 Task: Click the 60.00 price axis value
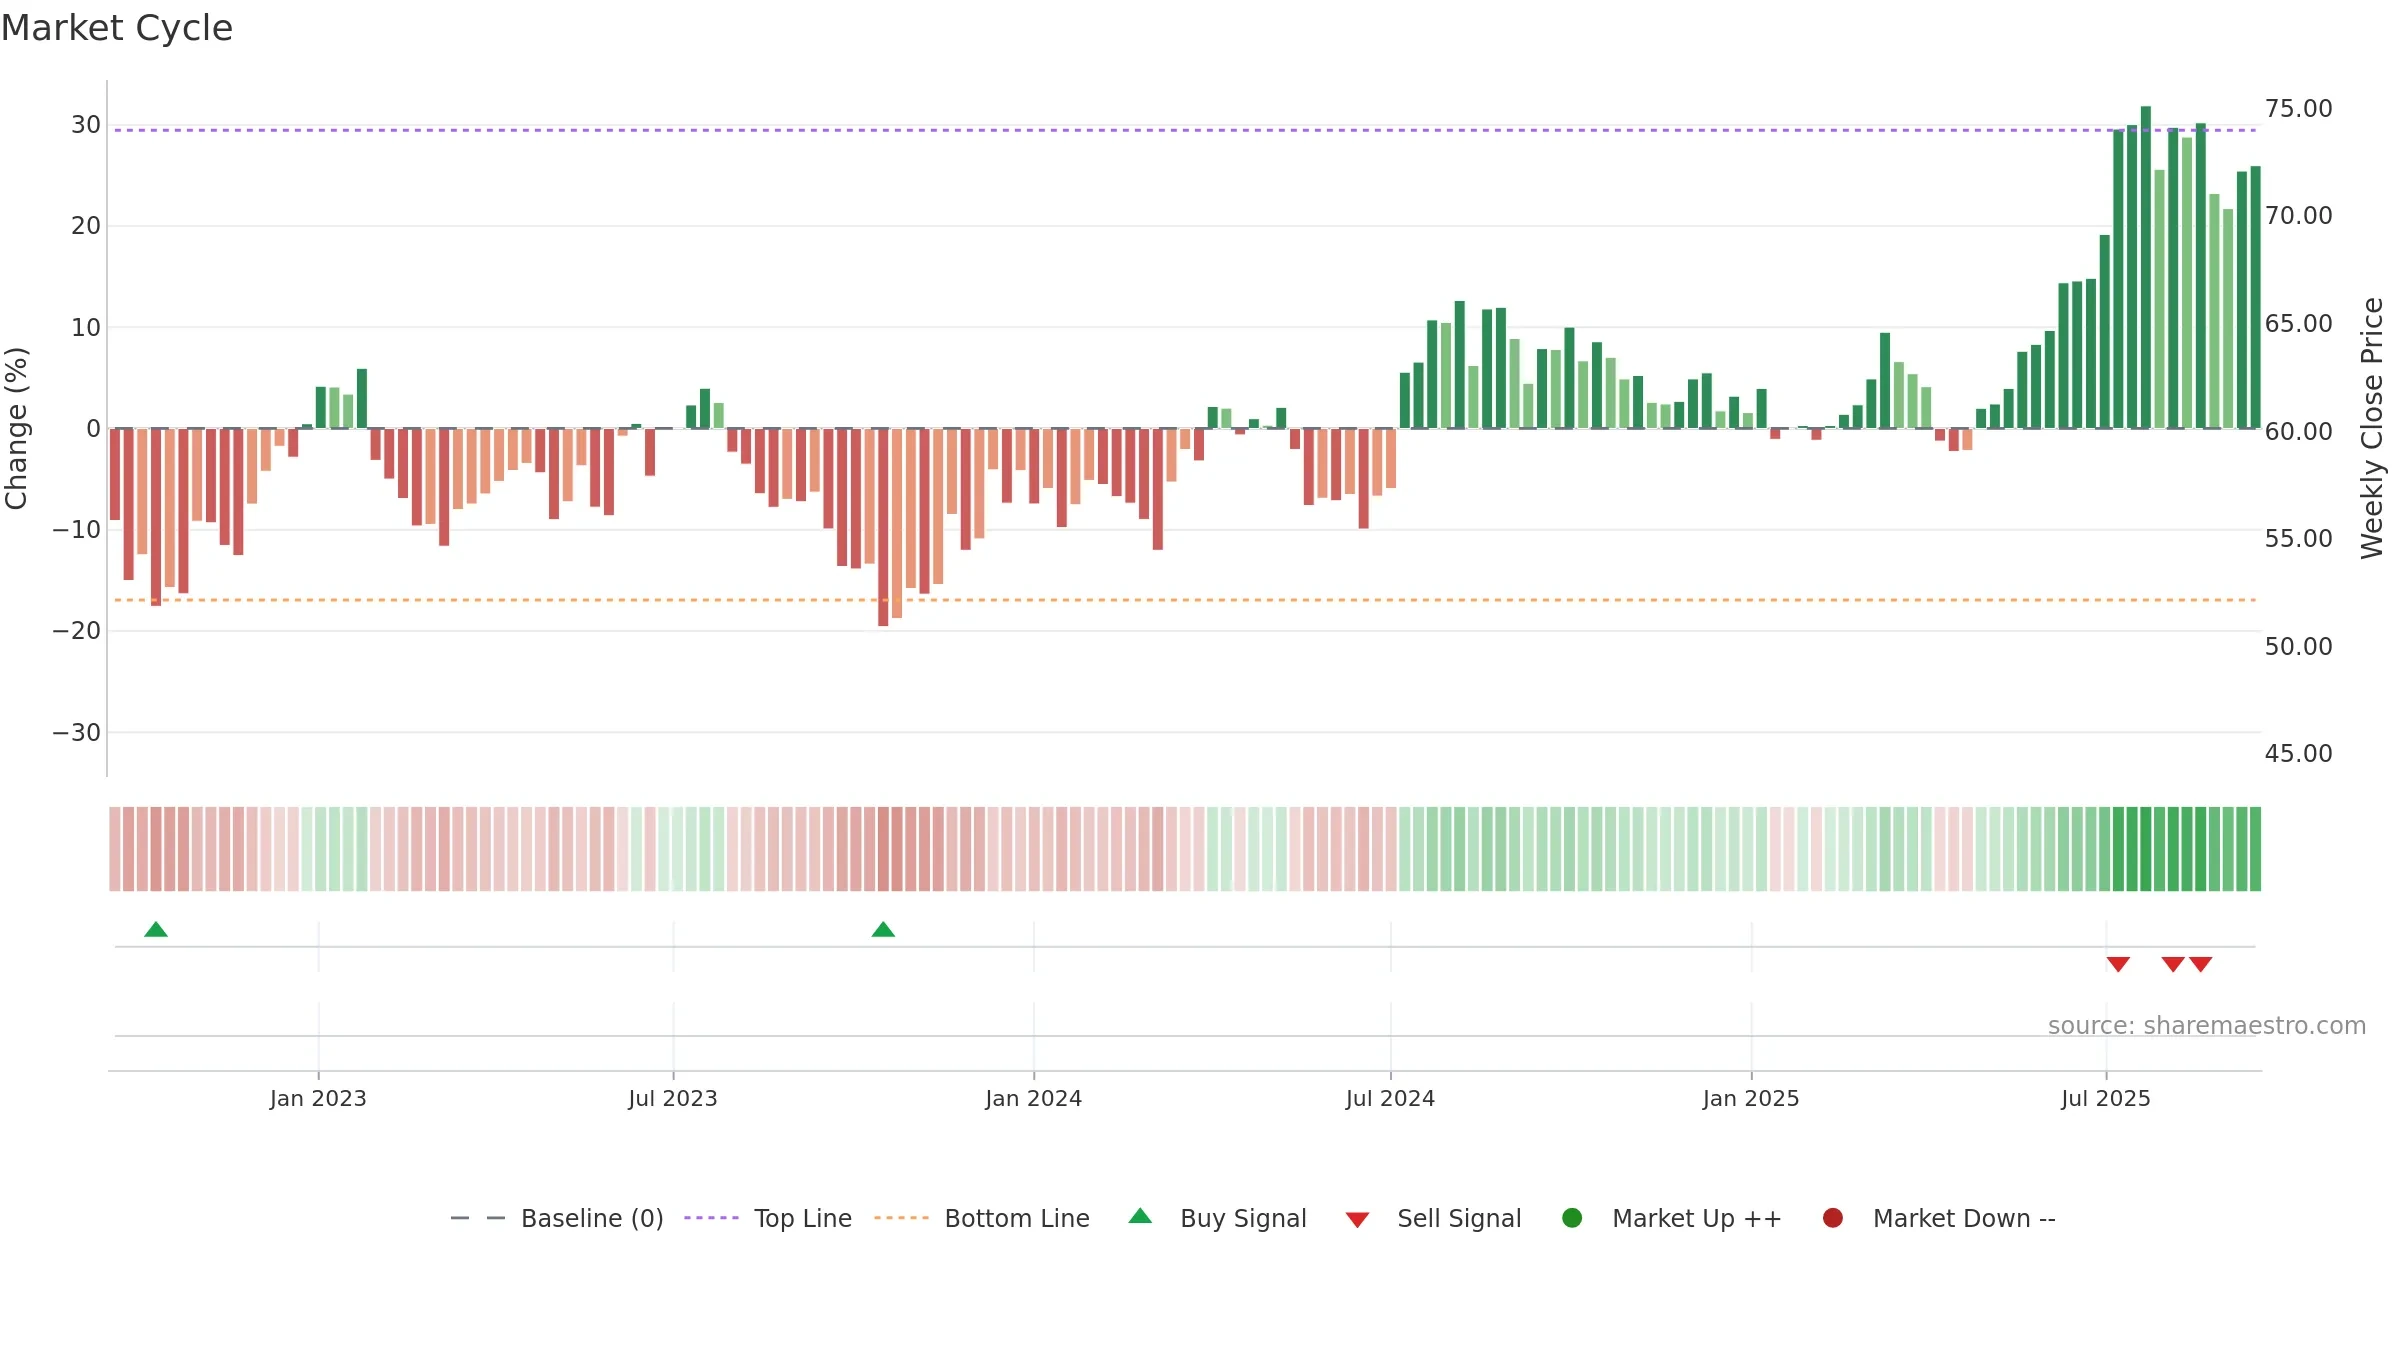tap(2299, 432)
